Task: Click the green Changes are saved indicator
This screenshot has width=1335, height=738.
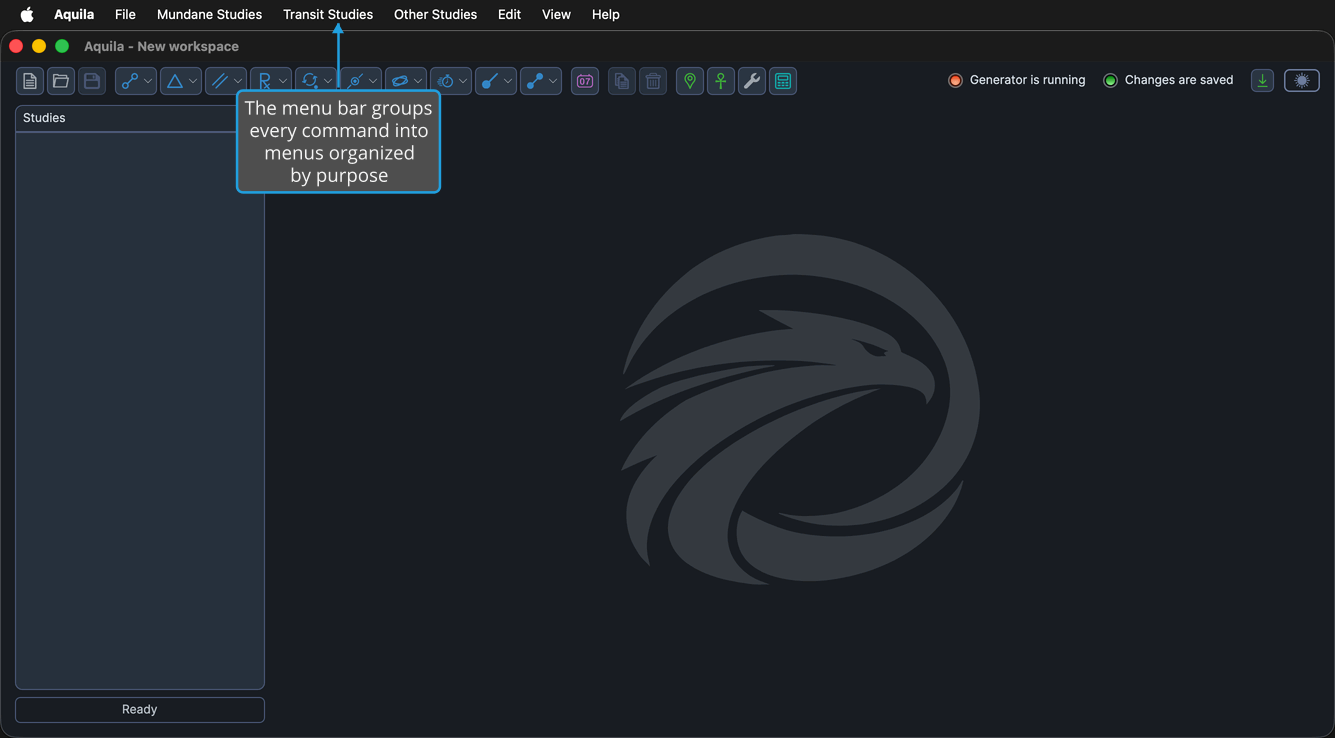Action: click(x=1110, y=80)
